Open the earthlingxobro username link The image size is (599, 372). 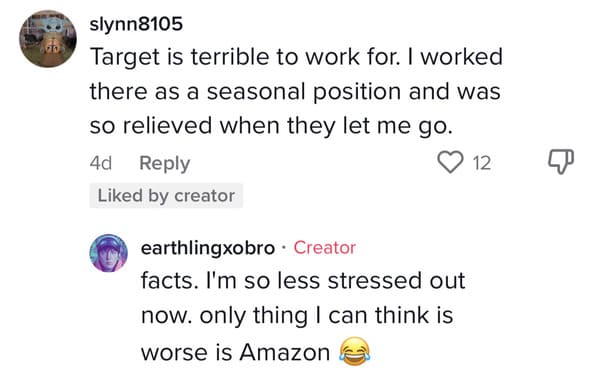208,248
